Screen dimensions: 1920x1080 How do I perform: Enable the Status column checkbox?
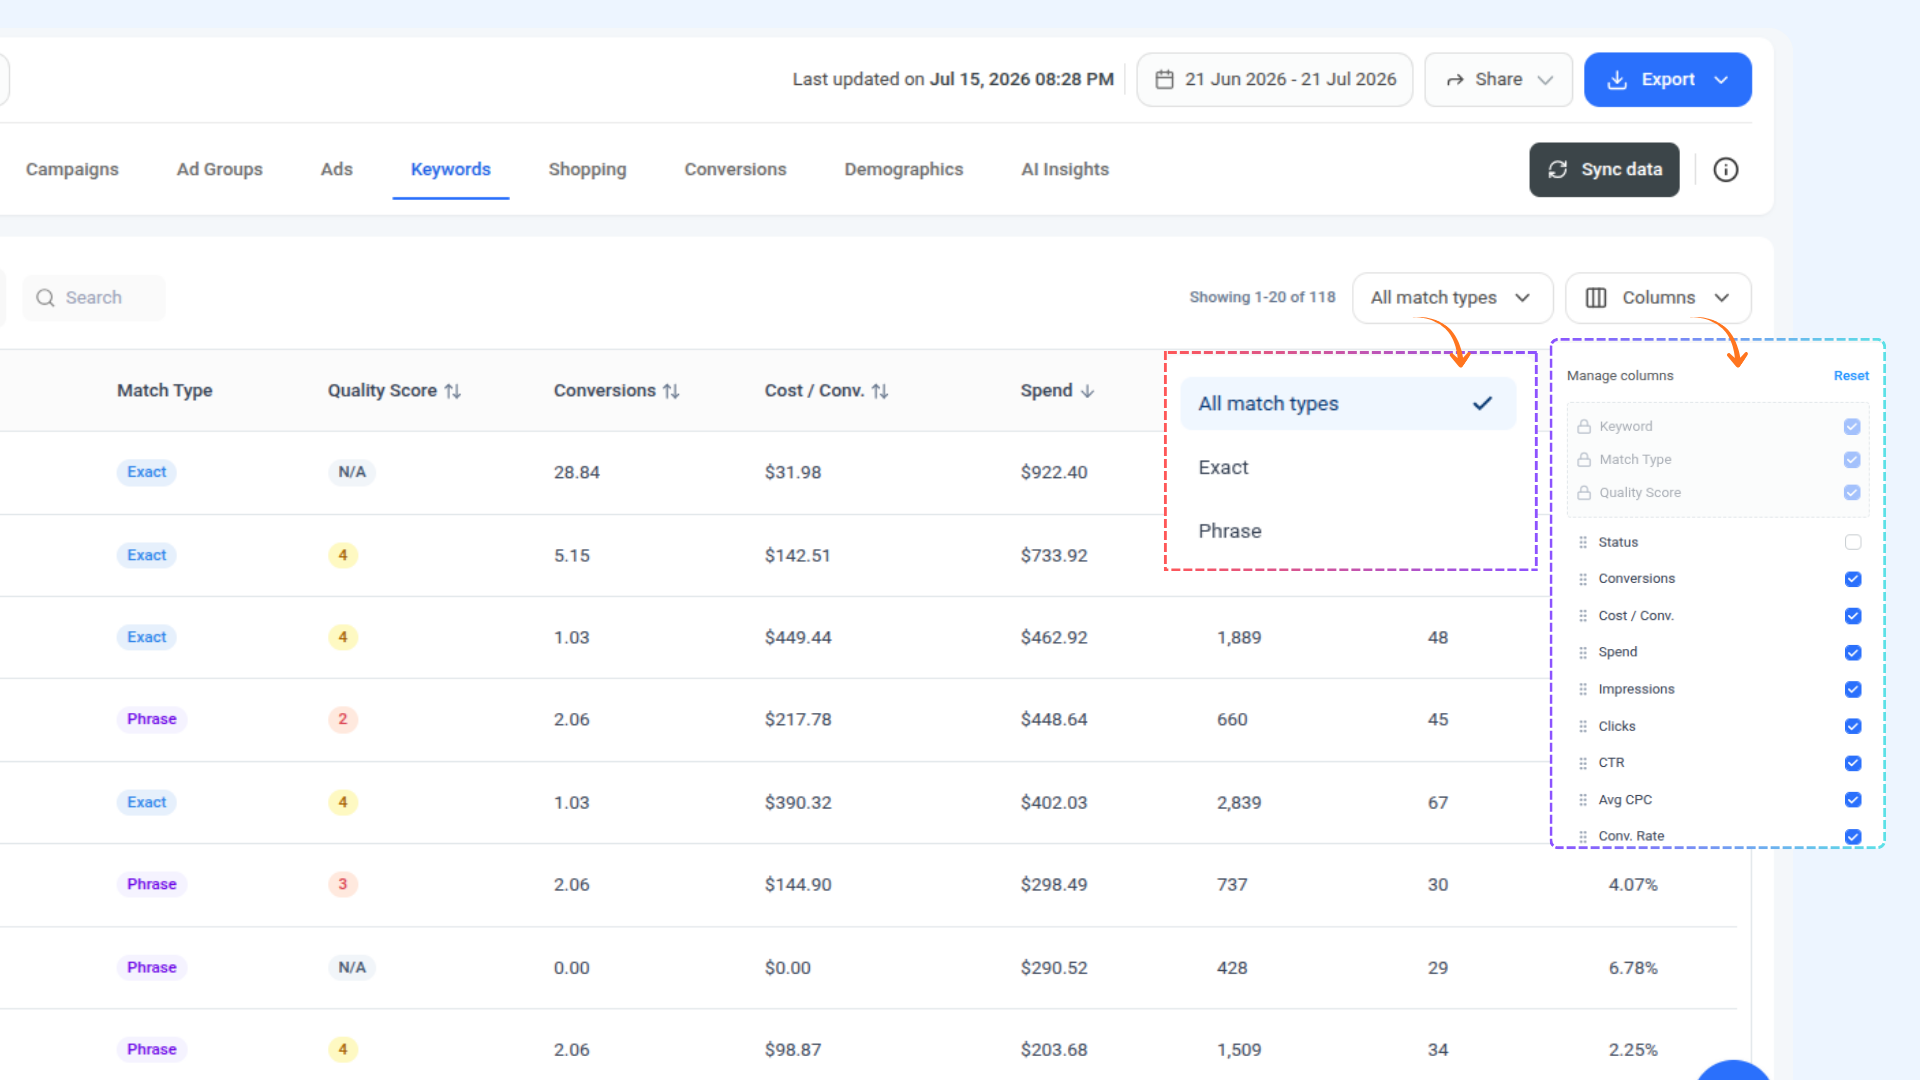[x=1853, y=542]
